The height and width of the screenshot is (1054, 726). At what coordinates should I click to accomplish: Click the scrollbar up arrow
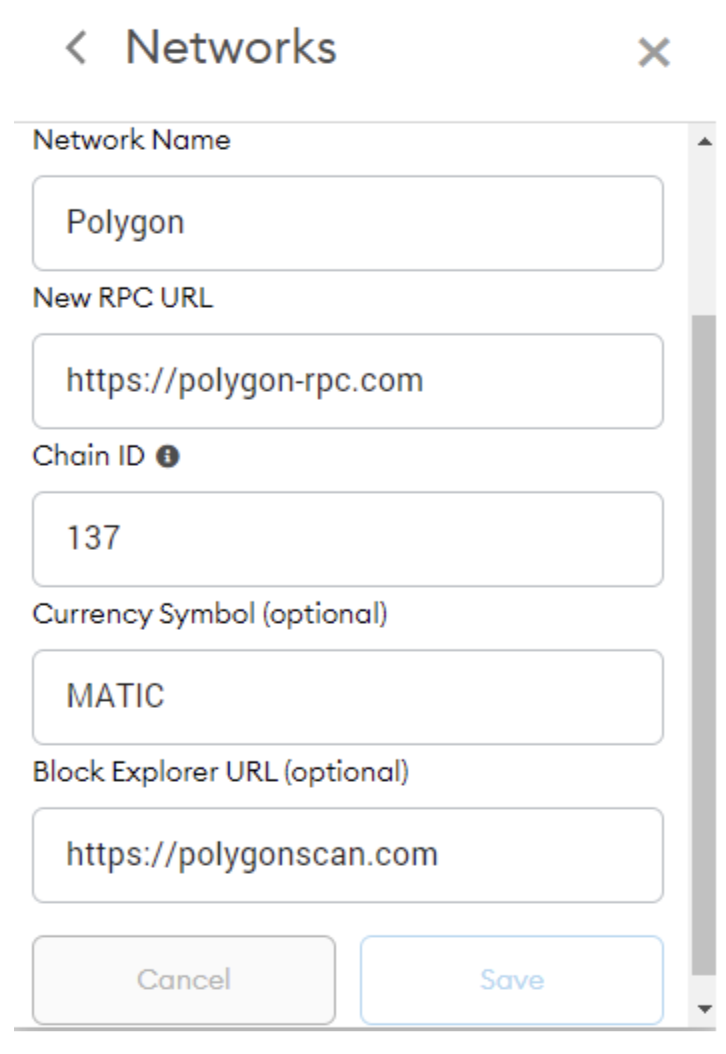point(704,142)
